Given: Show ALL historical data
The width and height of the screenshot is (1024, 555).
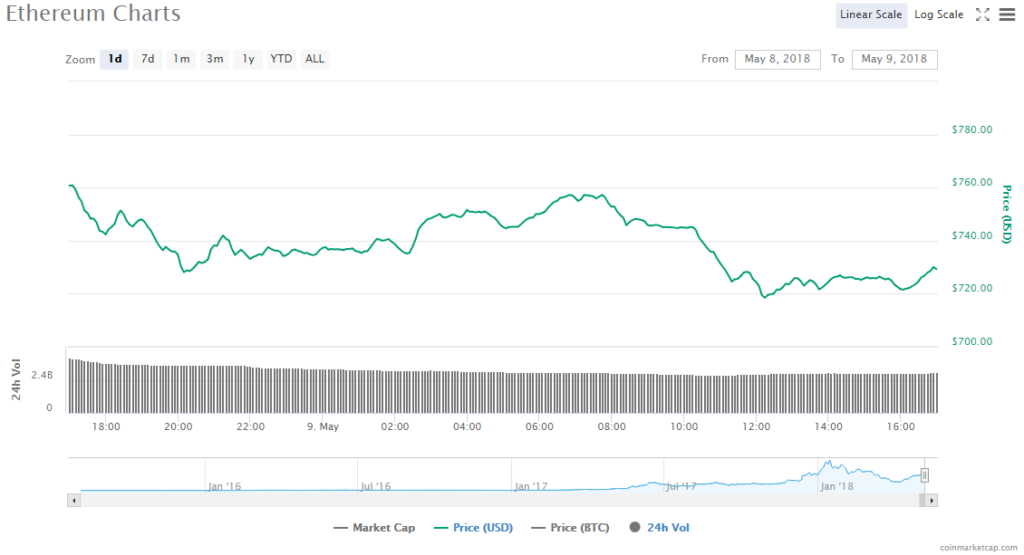Looking at the screenshot, I should [315, 59].
